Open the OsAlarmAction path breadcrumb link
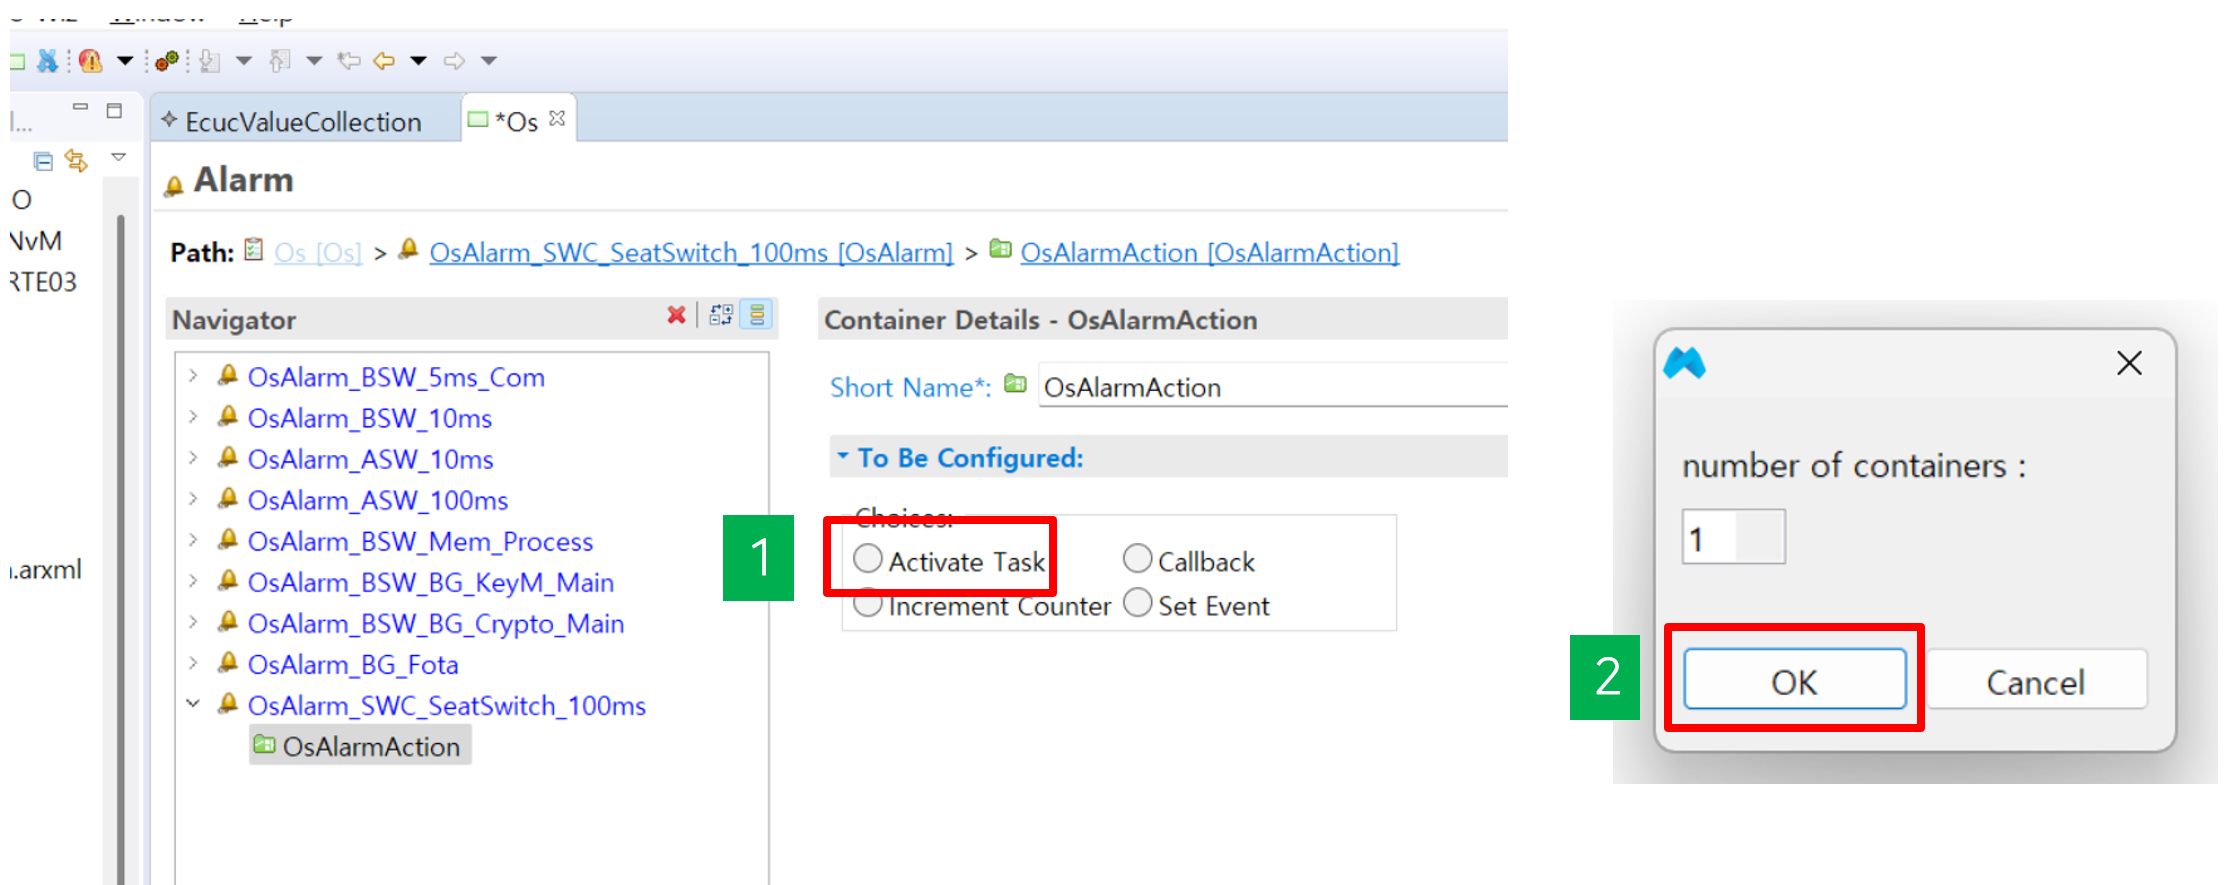 [x=1208, y=253]
